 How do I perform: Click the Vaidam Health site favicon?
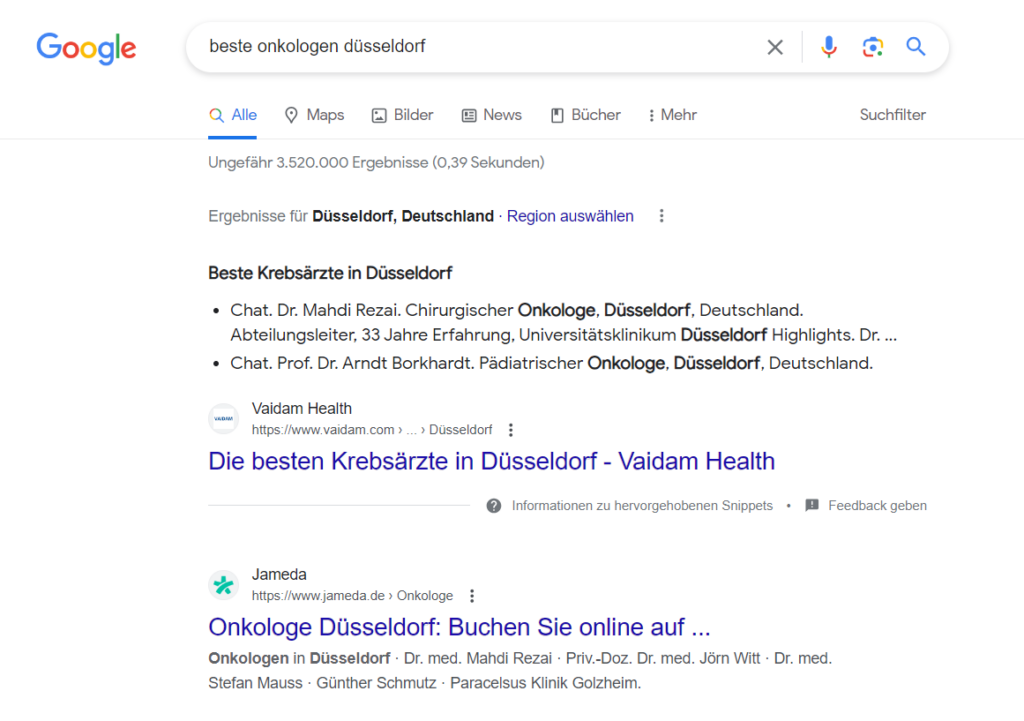[x=223, y=419]
